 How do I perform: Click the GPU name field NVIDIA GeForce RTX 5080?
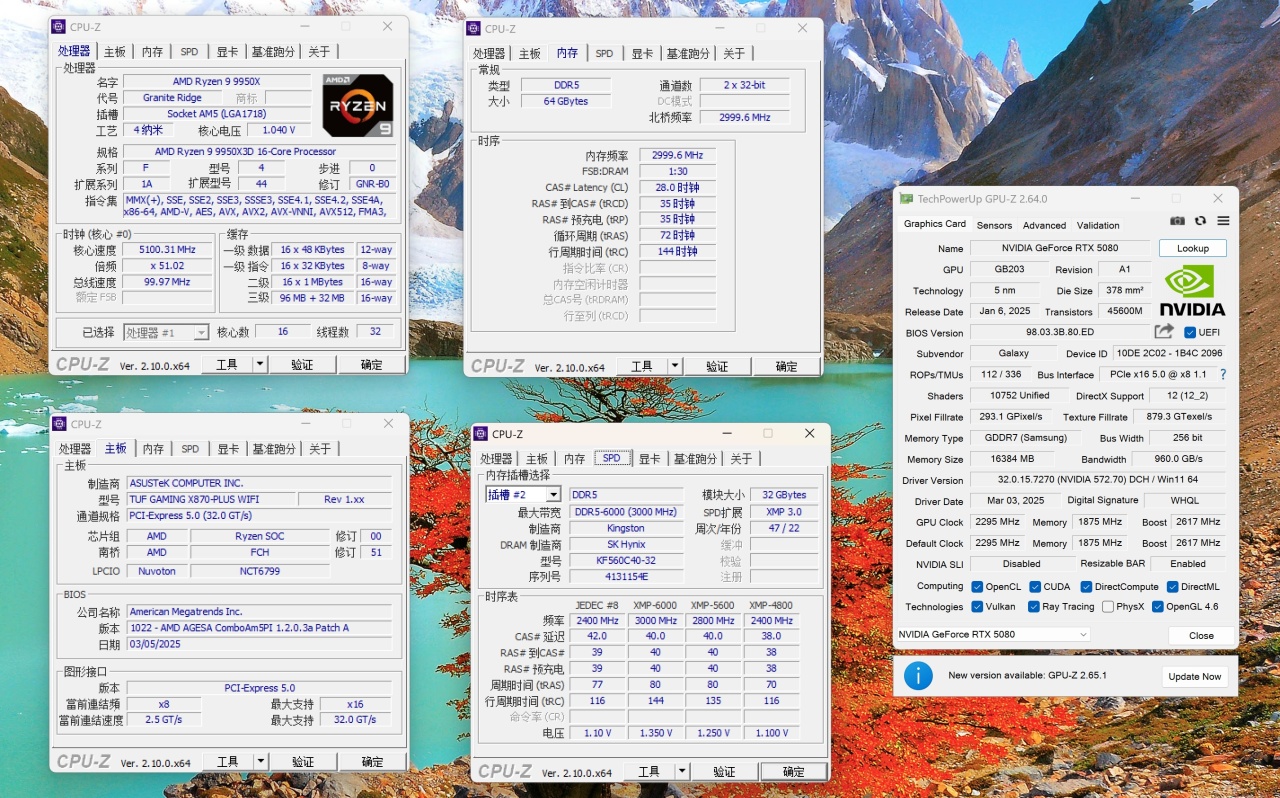1060,248
